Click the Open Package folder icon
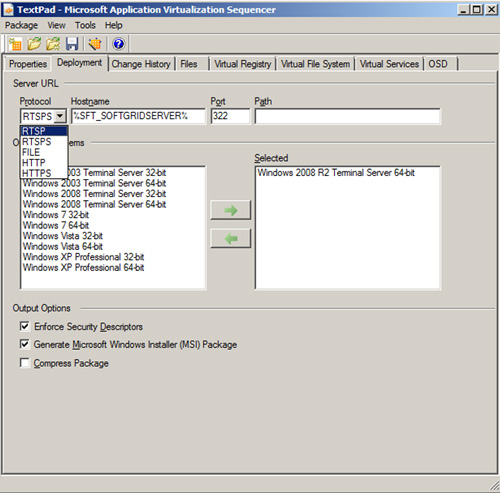This screenshot has height=493, width=500. pos(34,44)
